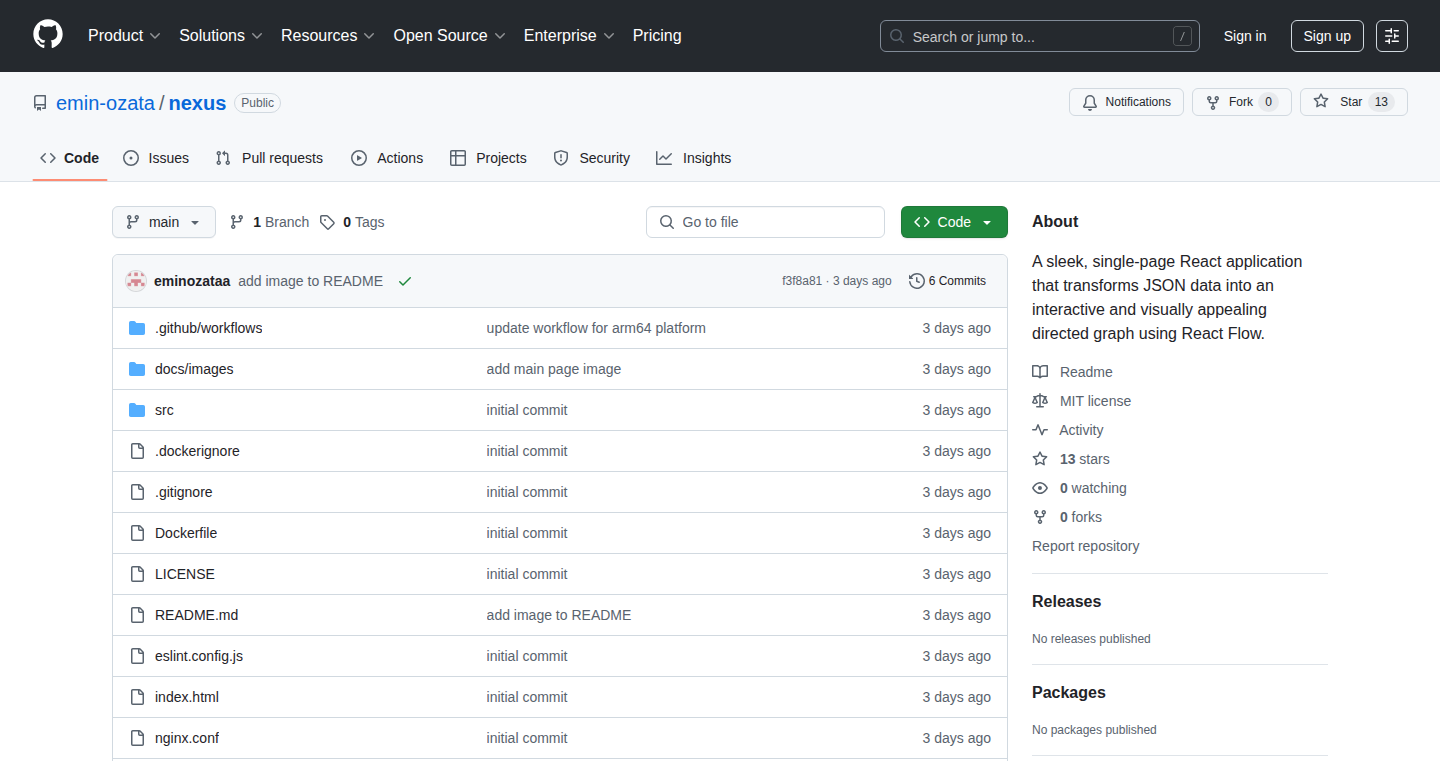Click the src folder icon

(x=137, y=410)
